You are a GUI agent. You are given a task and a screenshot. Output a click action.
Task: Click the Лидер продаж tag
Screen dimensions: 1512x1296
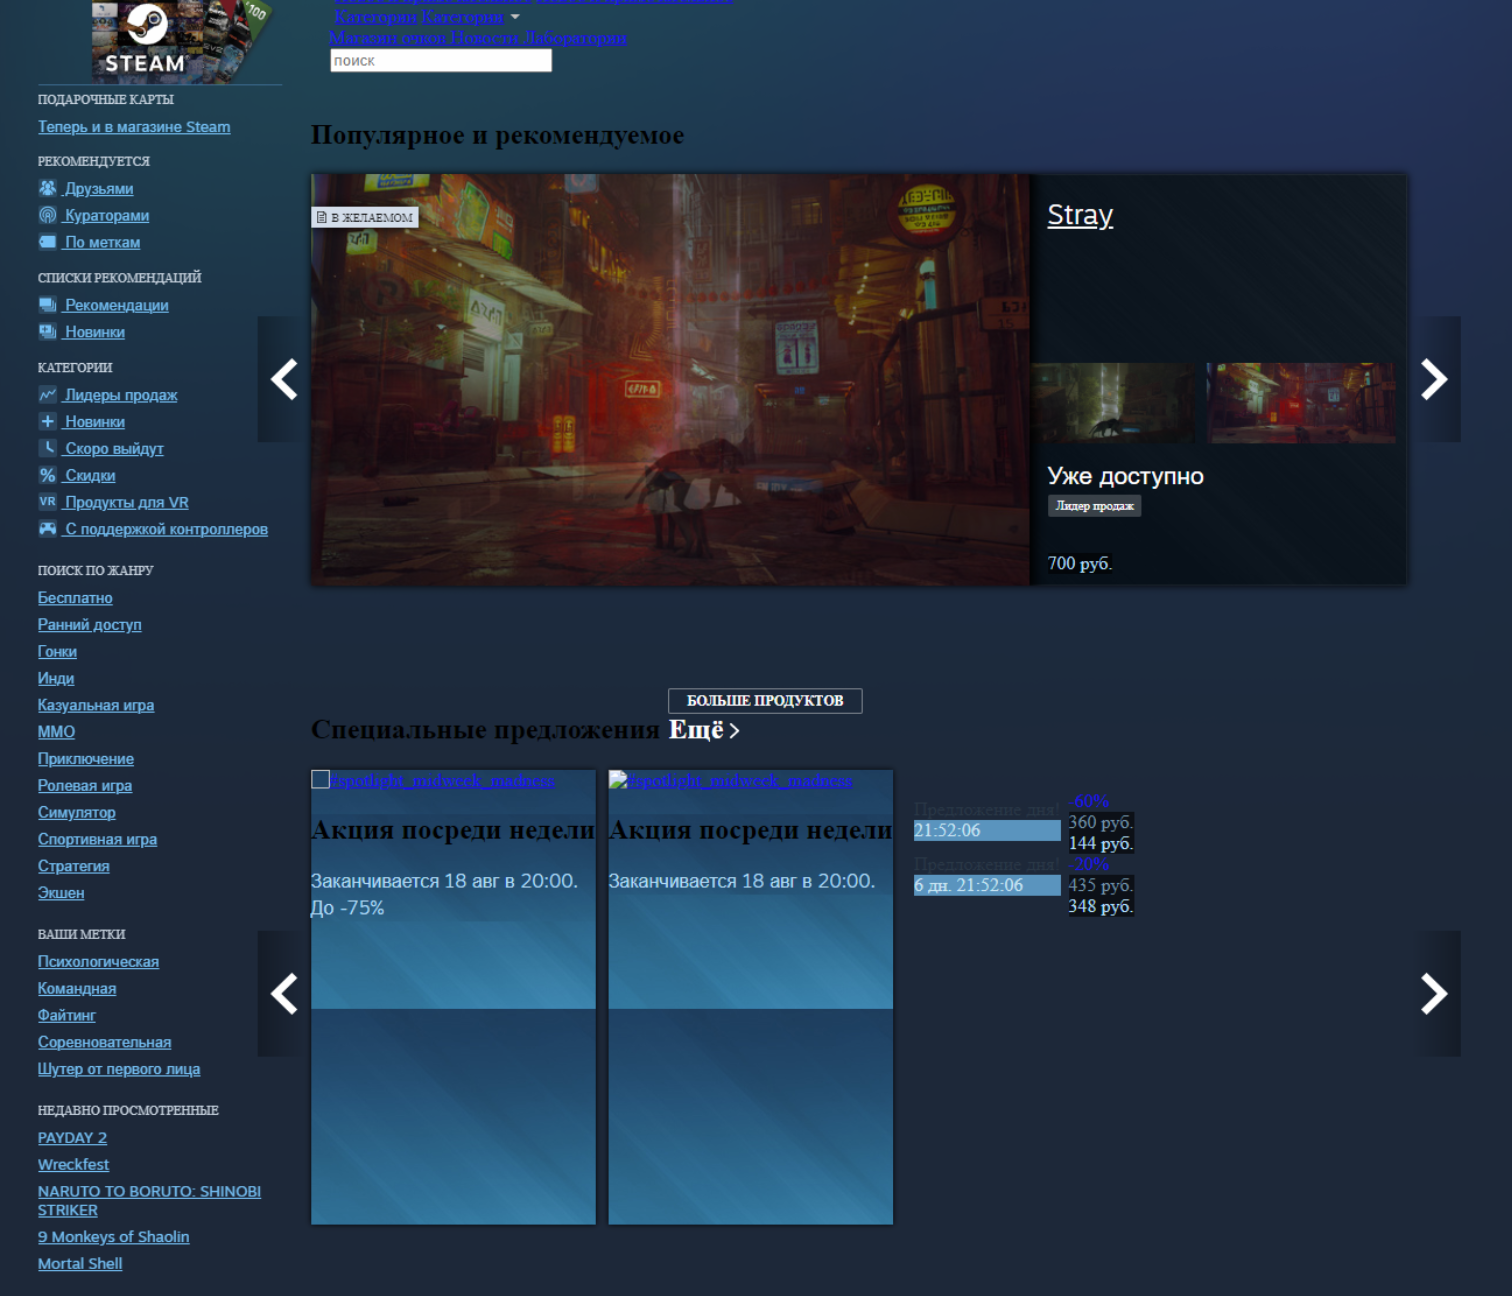(1095, 506)
